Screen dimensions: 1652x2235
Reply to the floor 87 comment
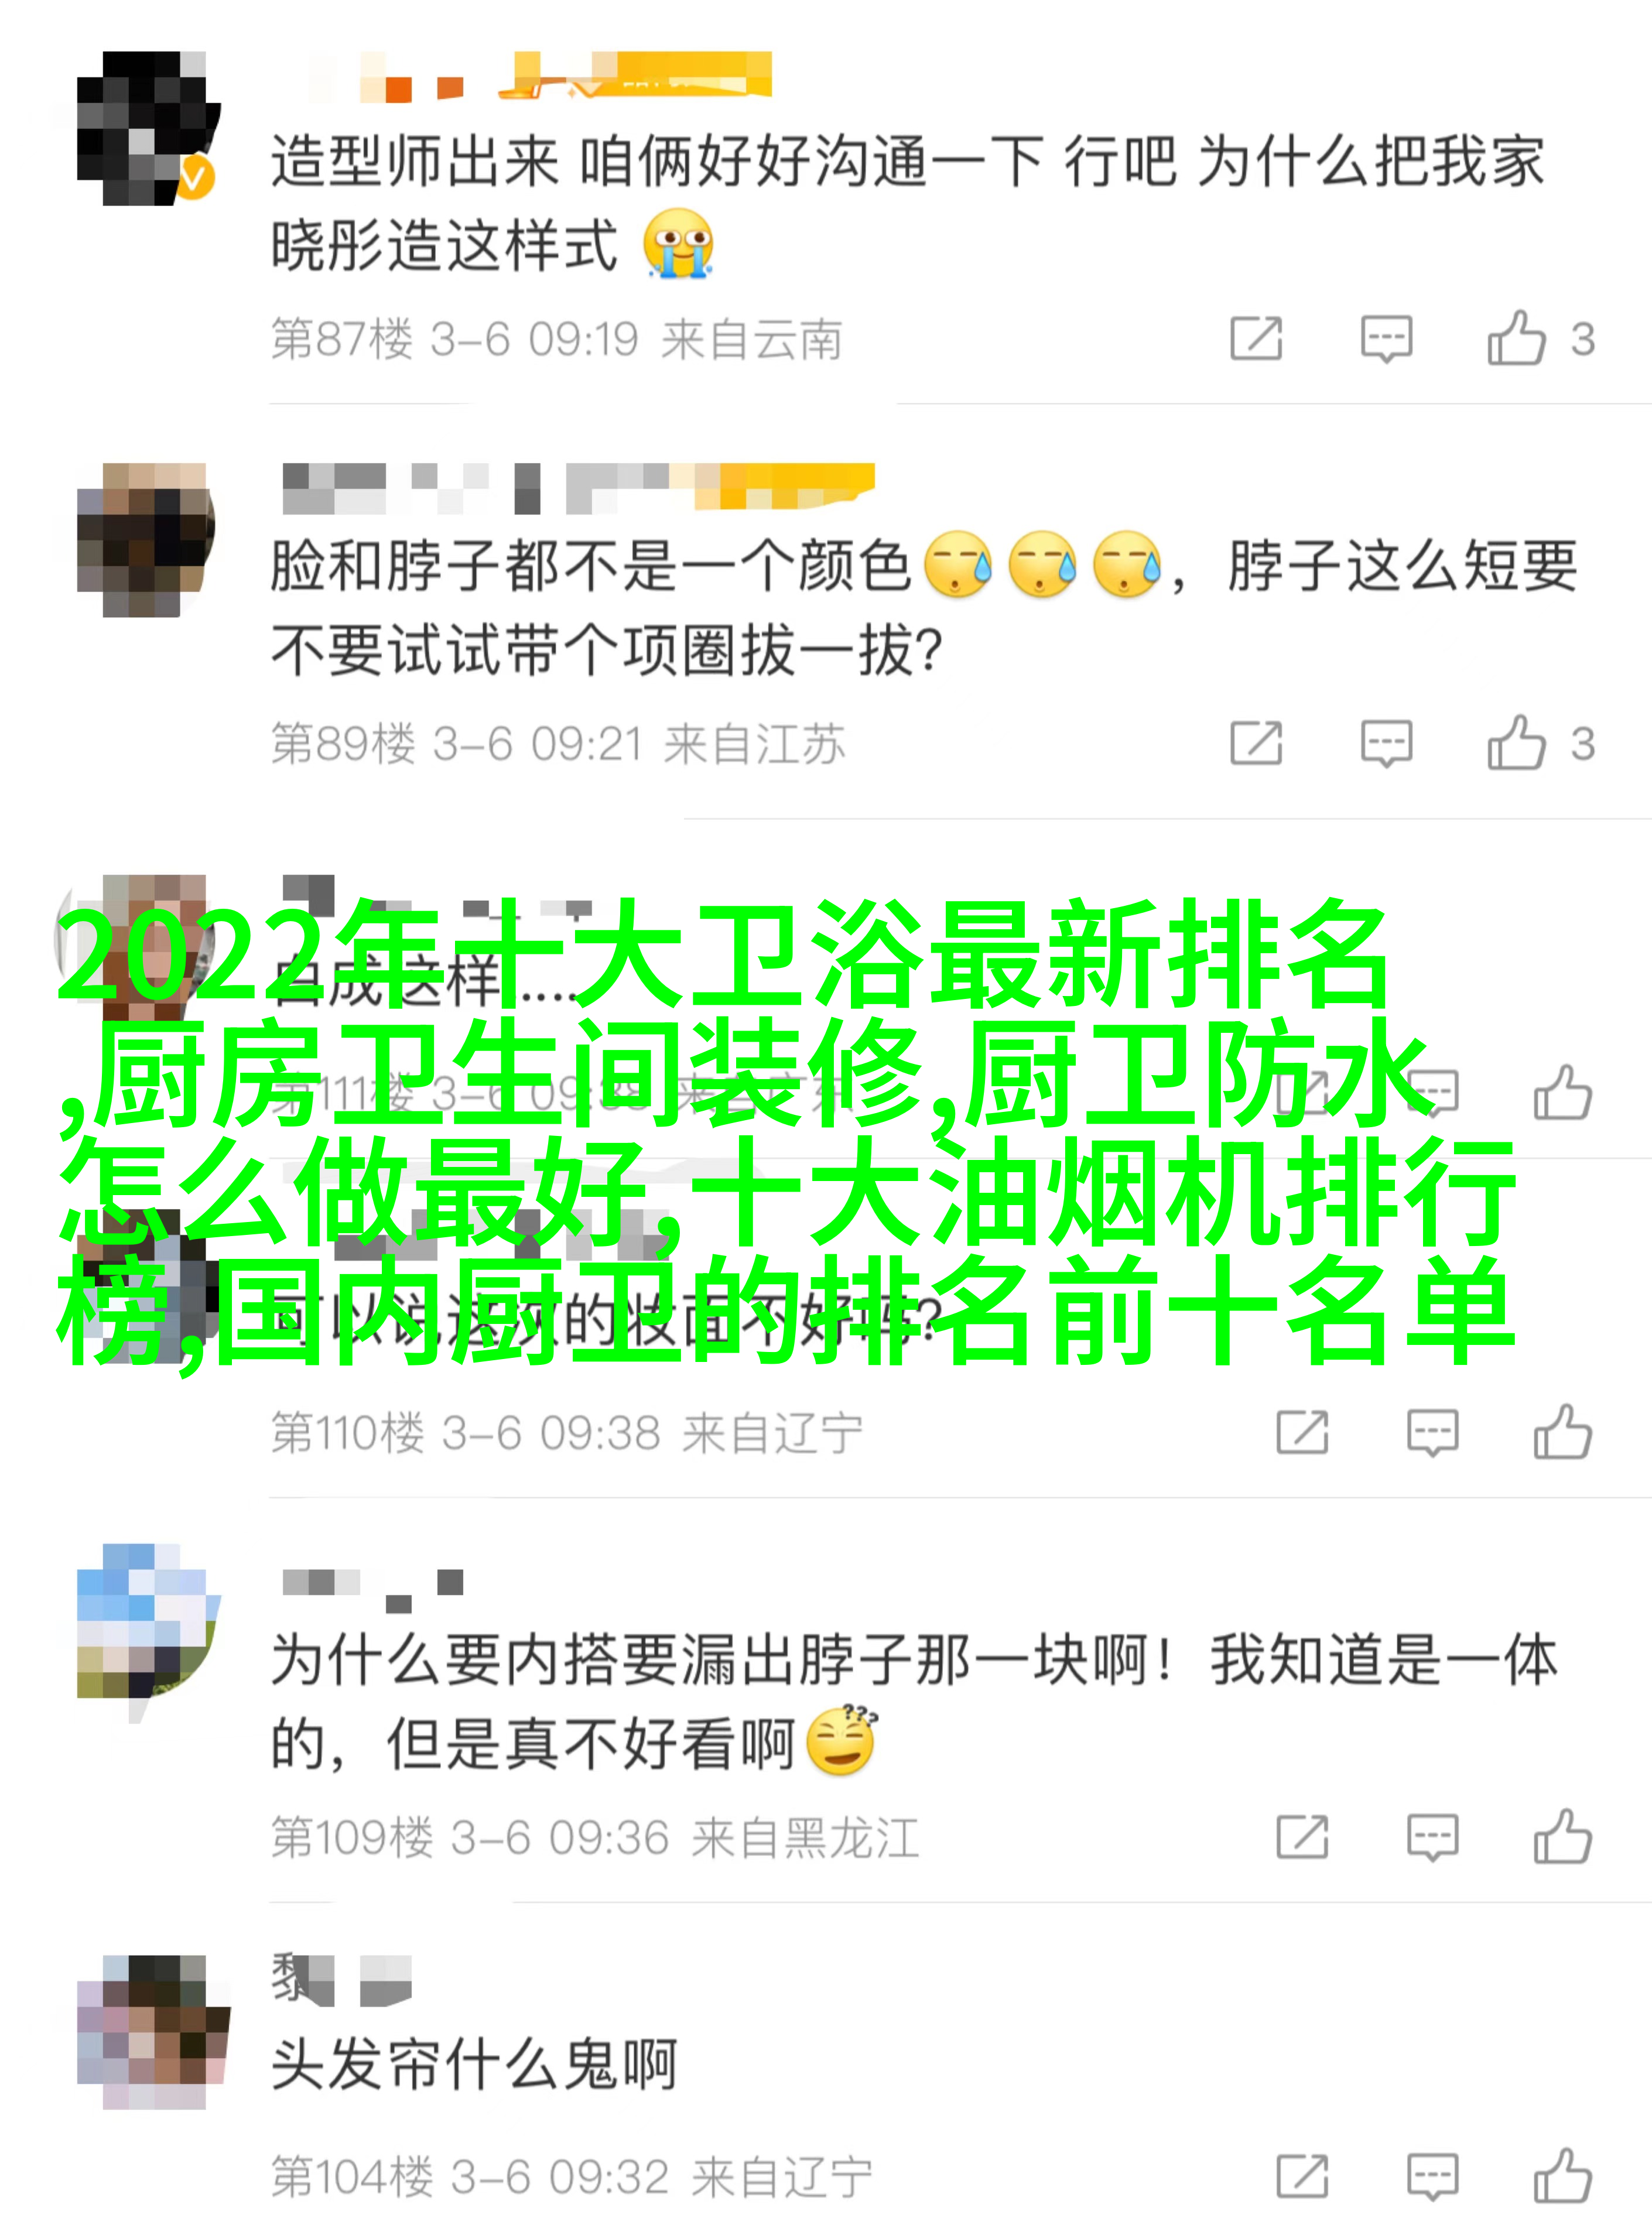[1386, 338]
